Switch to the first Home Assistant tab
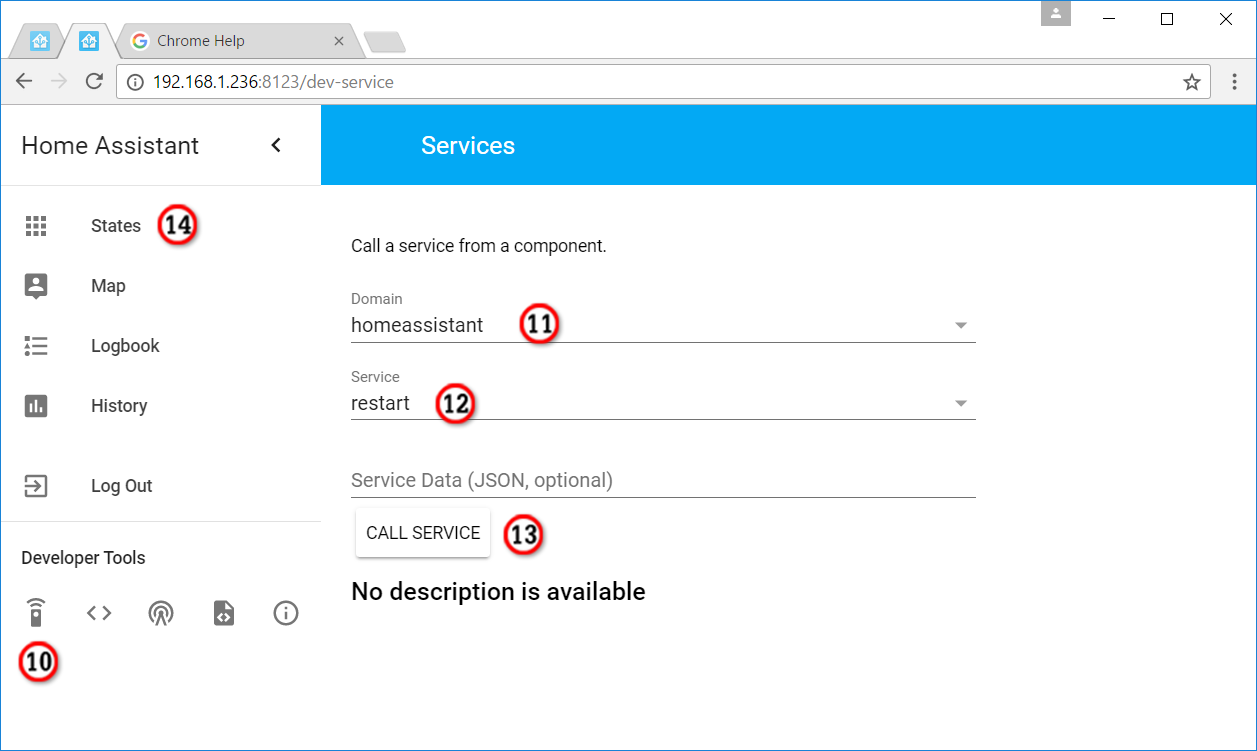This screenshot has height=751, width=1257. pos(40,41)
